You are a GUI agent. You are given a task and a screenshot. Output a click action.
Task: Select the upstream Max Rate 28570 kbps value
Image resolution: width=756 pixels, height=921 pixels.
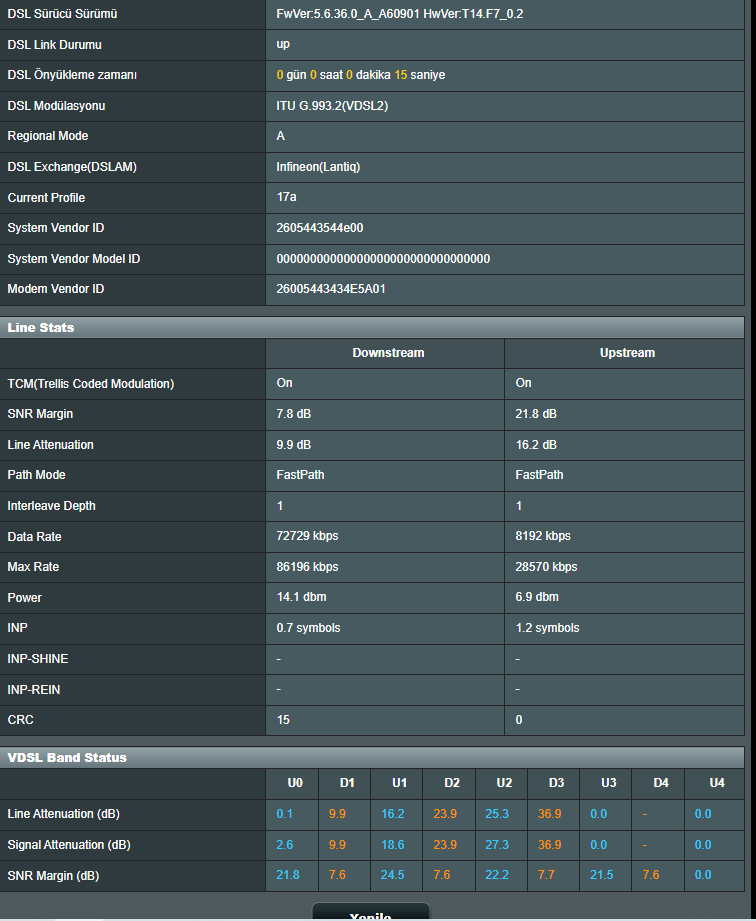546,567
